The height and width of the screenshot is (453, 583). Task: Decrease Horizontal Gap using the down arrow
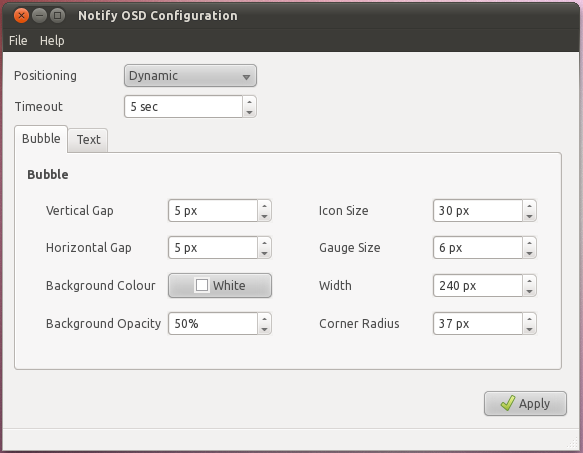tap(264, 253)
